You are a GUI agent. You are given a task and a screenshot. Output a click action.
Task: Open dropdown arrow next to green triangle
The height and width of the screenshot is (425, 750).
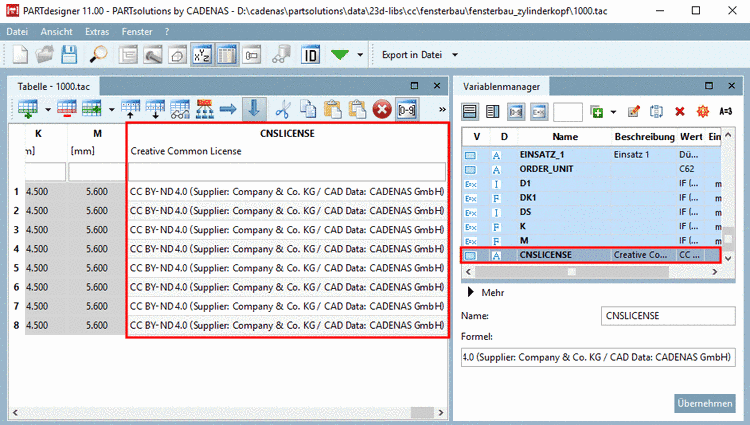click(360, 55)
